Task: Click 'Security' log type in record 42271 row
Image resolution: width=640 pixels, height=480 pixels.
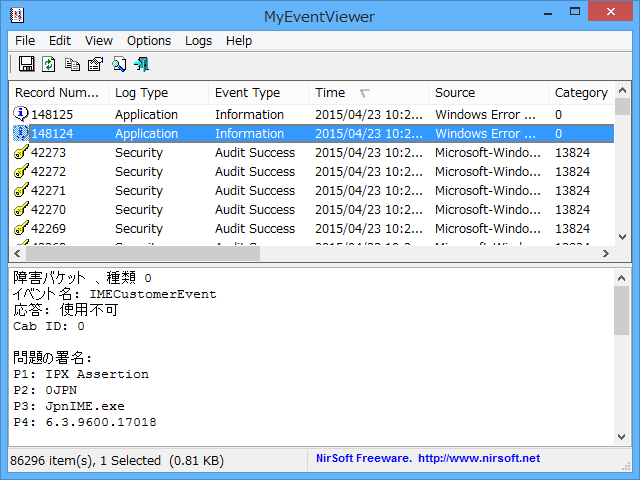Action: pos(139,191)
